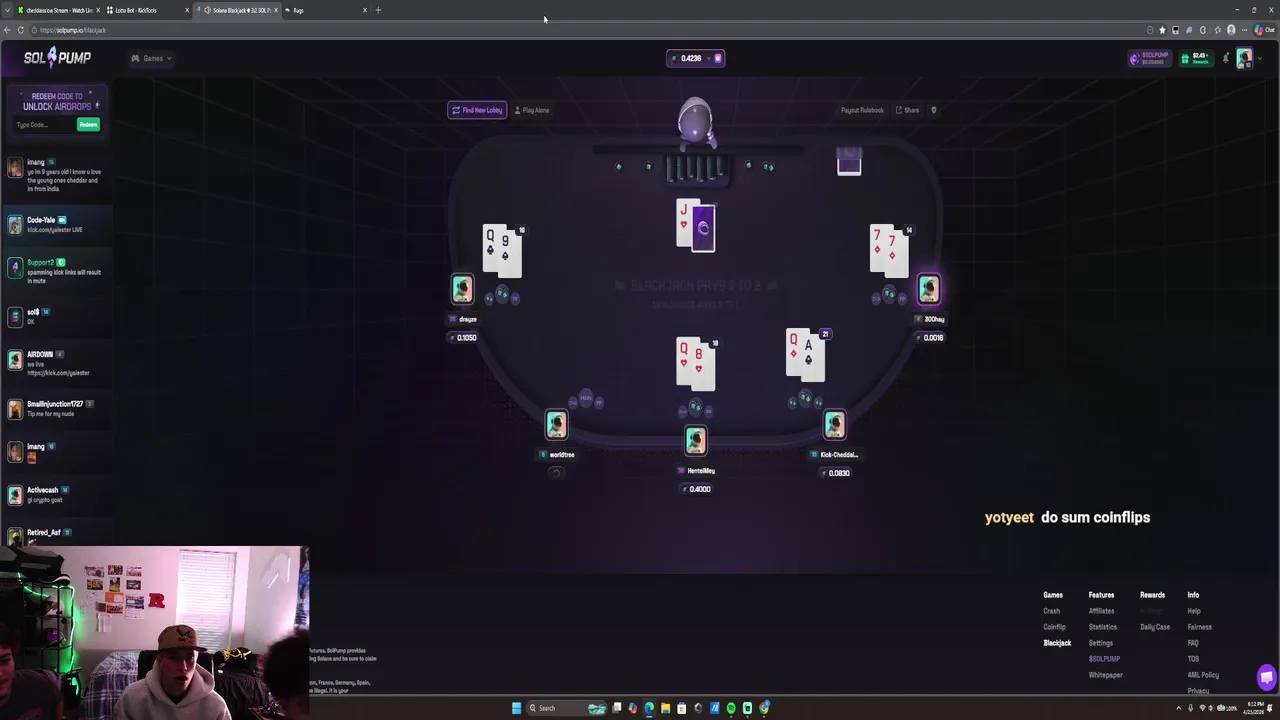The height and width of the screenshot is (720, 1280).
Task: Click the profile avatar in header
Action: pyautogui.click(x=1243, y=58)
